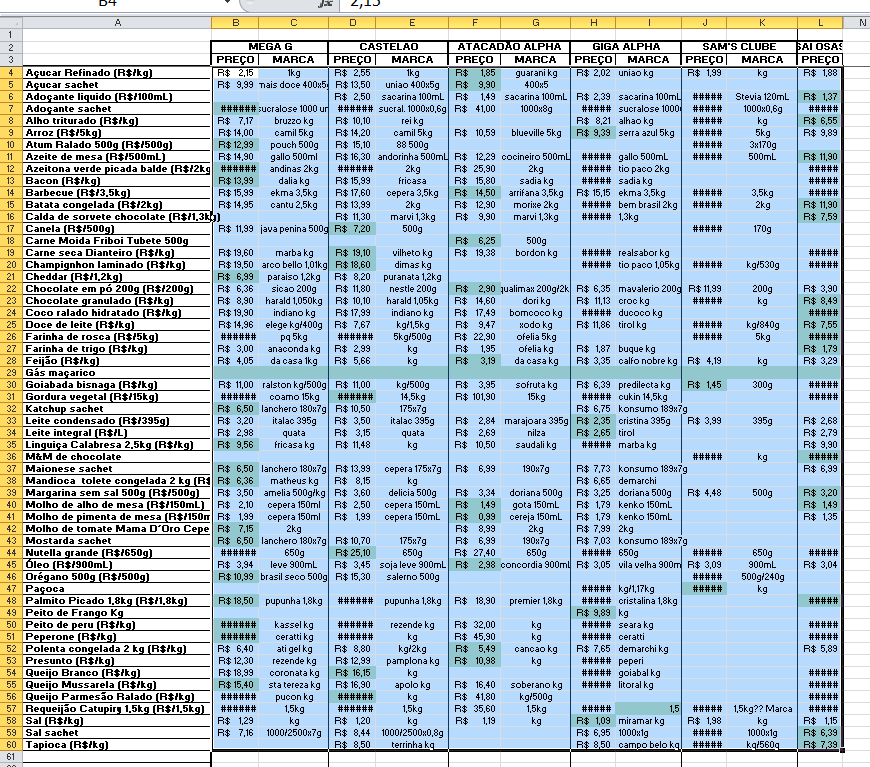
Task: Select the Presunto (R$/kg) cell
Action: click(x=117, y=661)
